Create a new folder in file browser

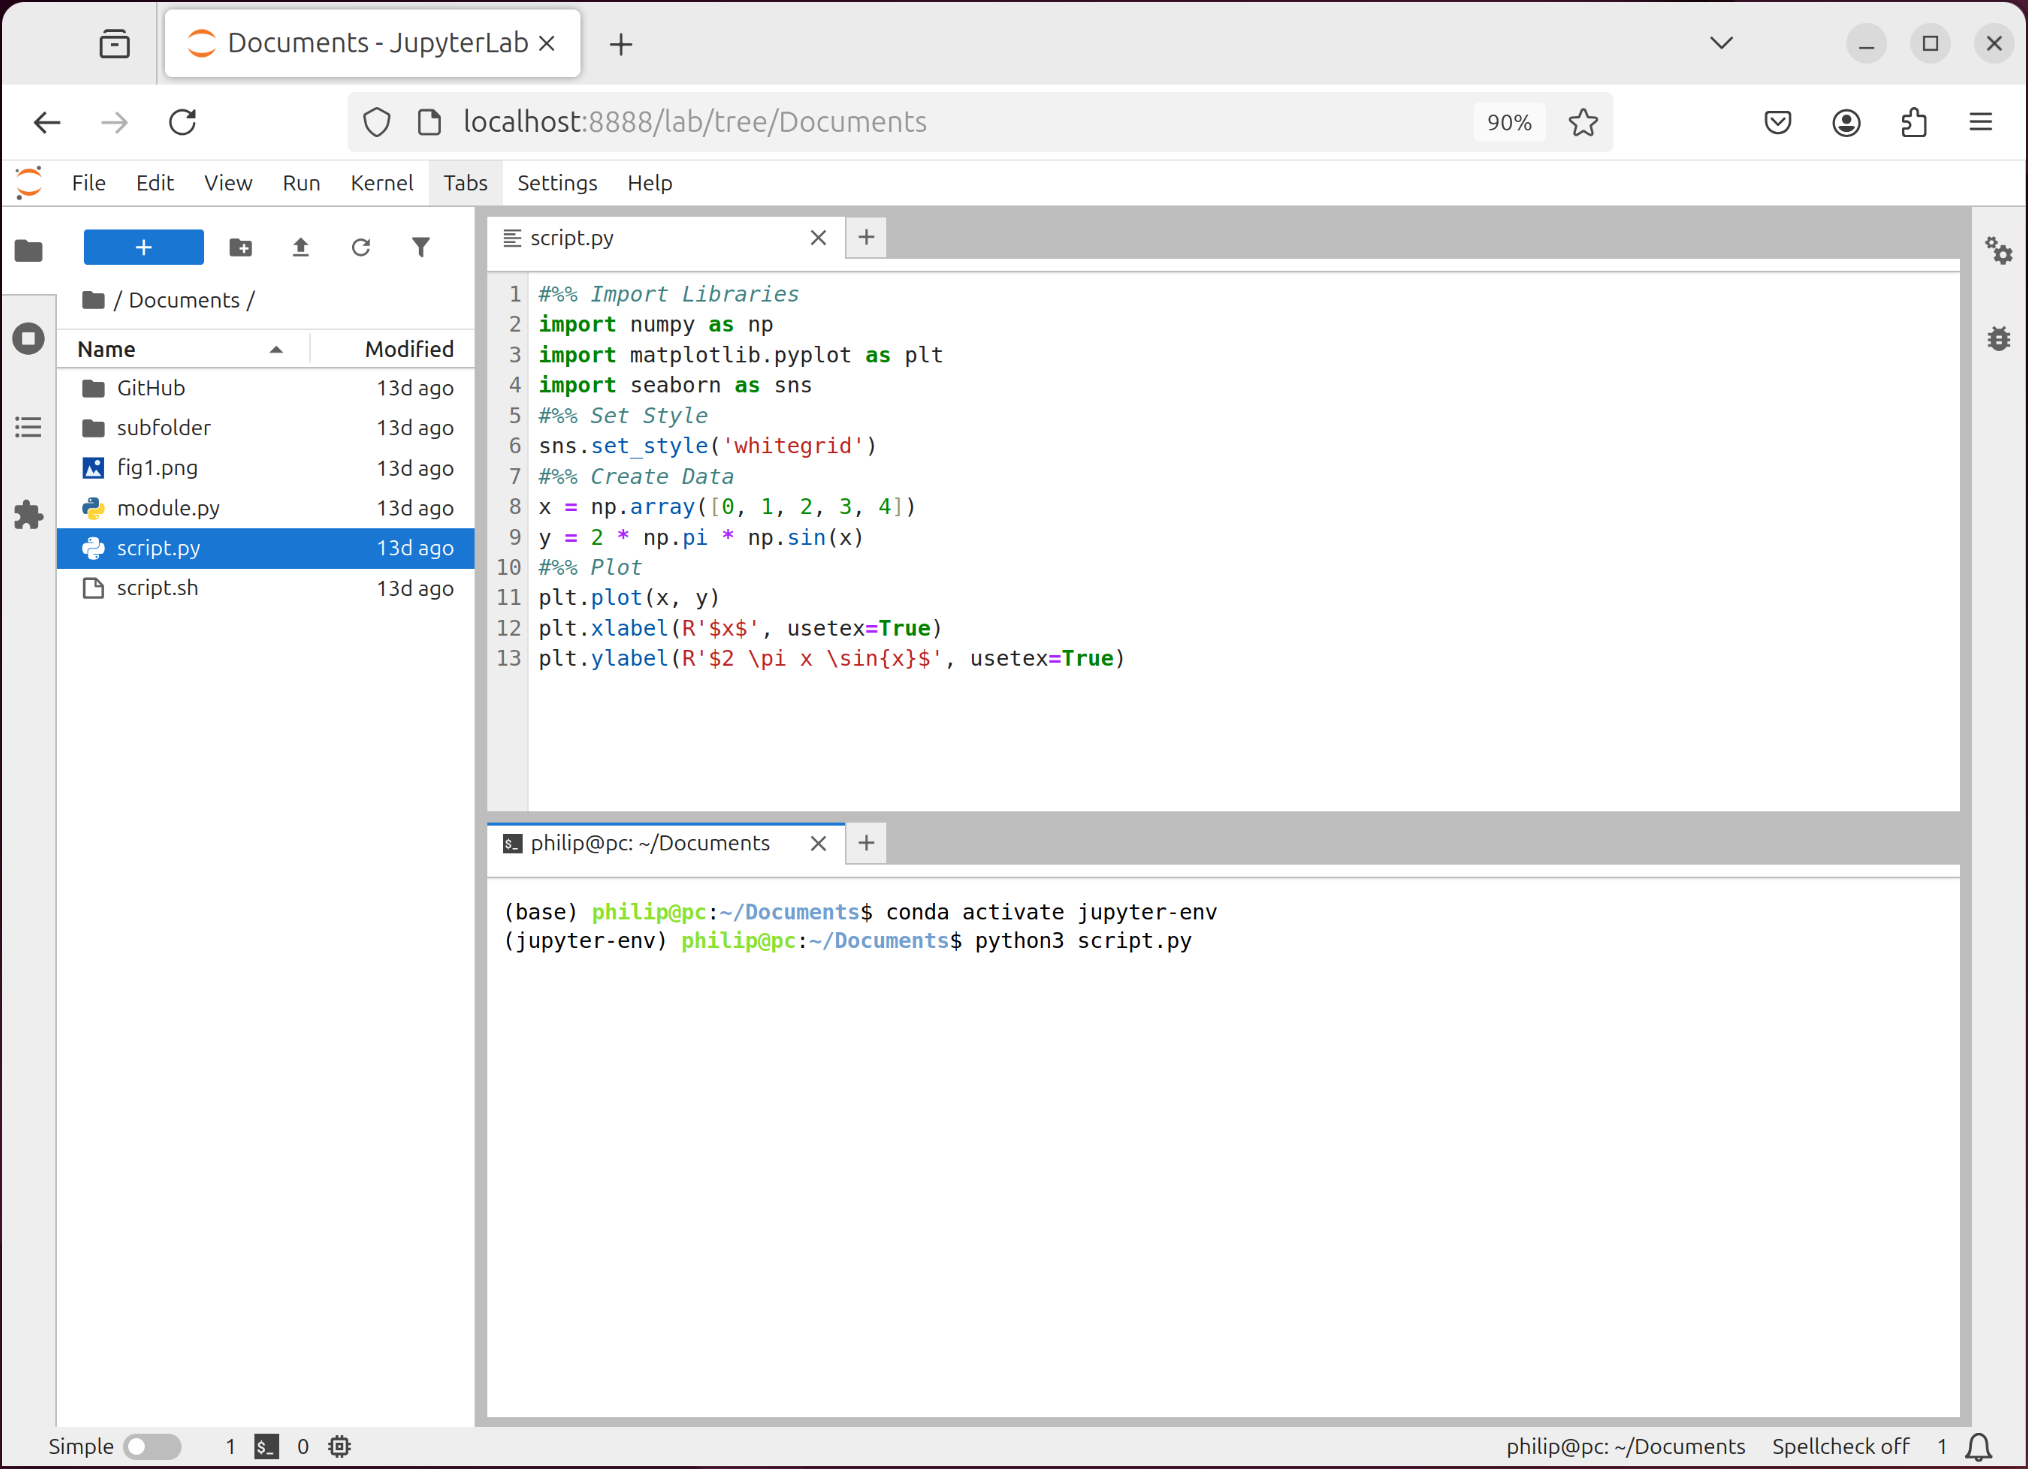click(x=240, y=247)
